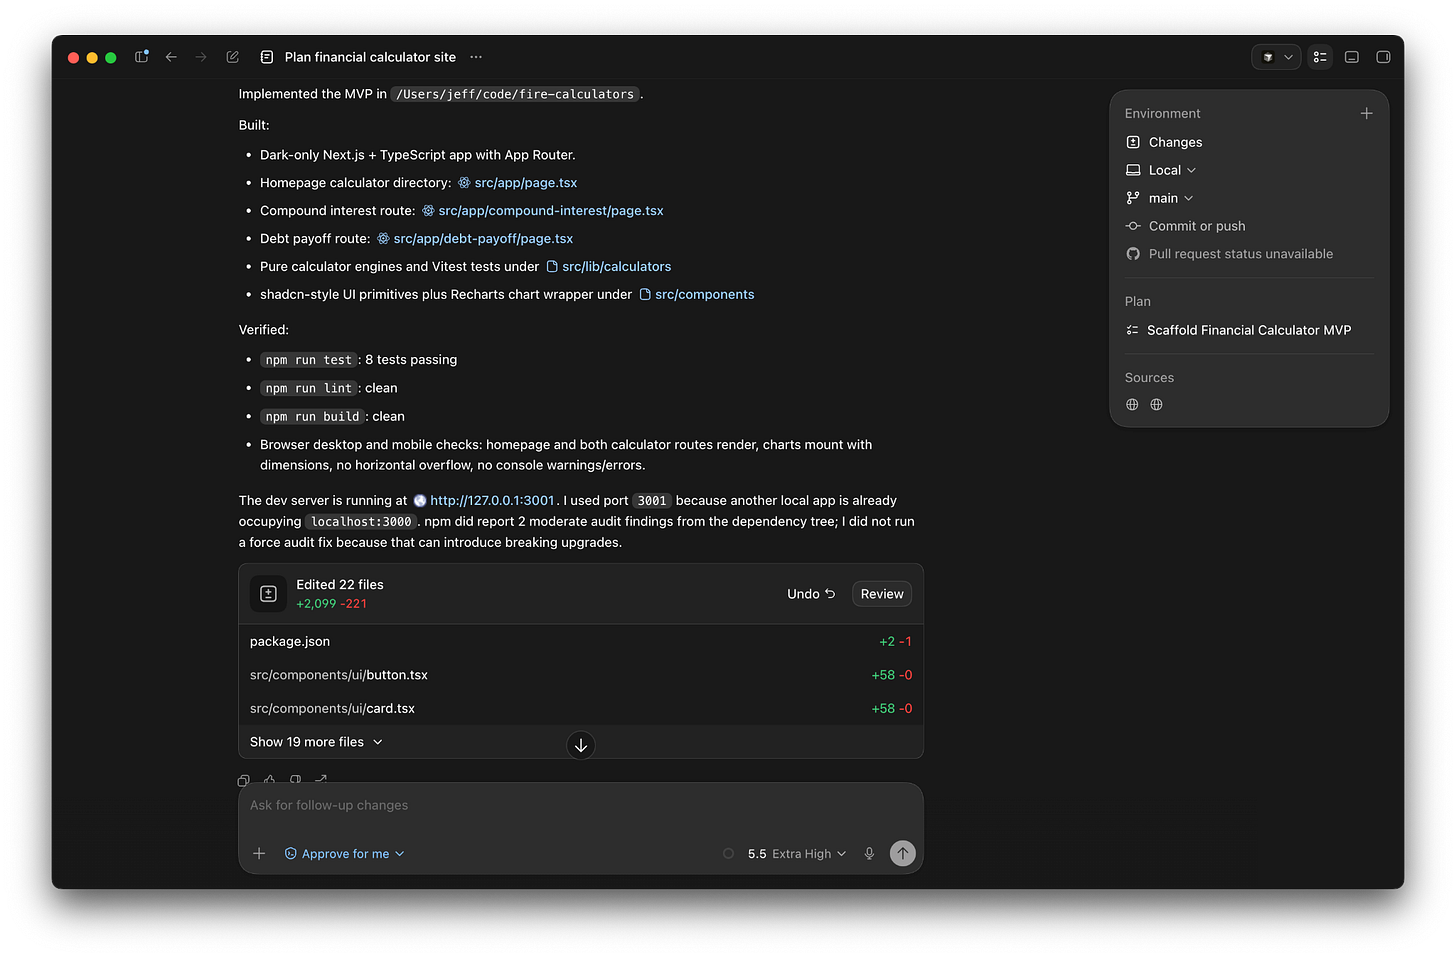Add an attachment with the plus icon

pyautogui.click(x=259, y=853)
